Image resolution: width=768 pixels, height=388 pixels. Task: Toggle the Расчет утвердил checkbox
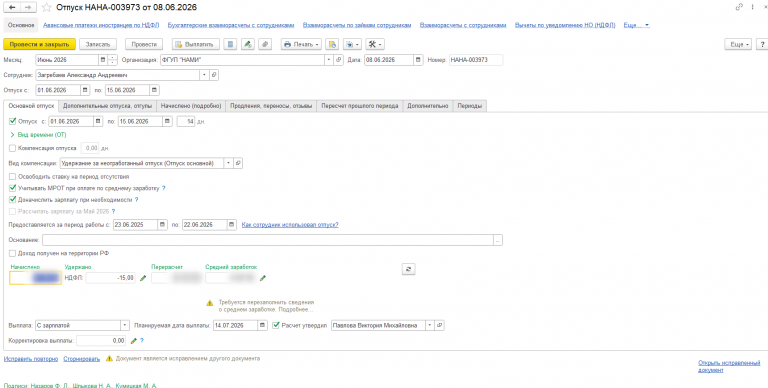pyautogui.click(x=277, y=325)
